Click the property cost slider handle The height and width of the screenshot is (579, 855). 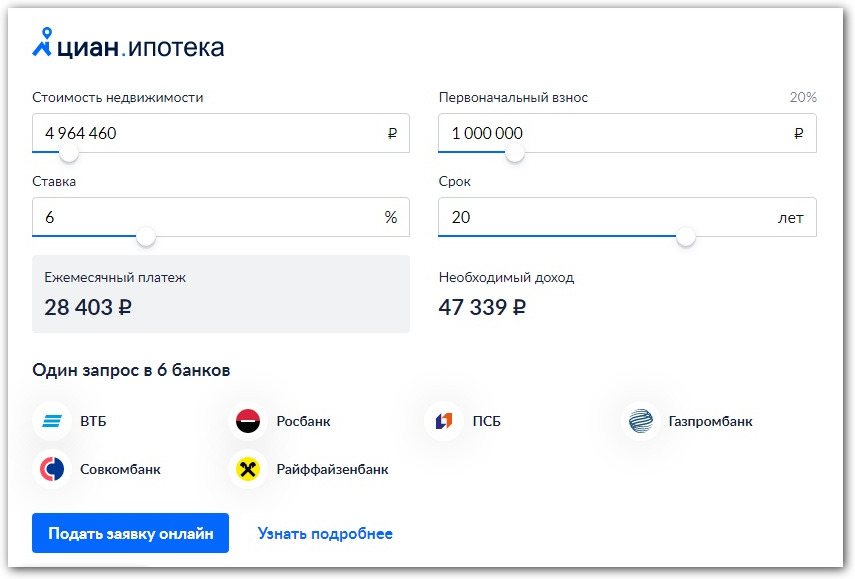point(69,153)
